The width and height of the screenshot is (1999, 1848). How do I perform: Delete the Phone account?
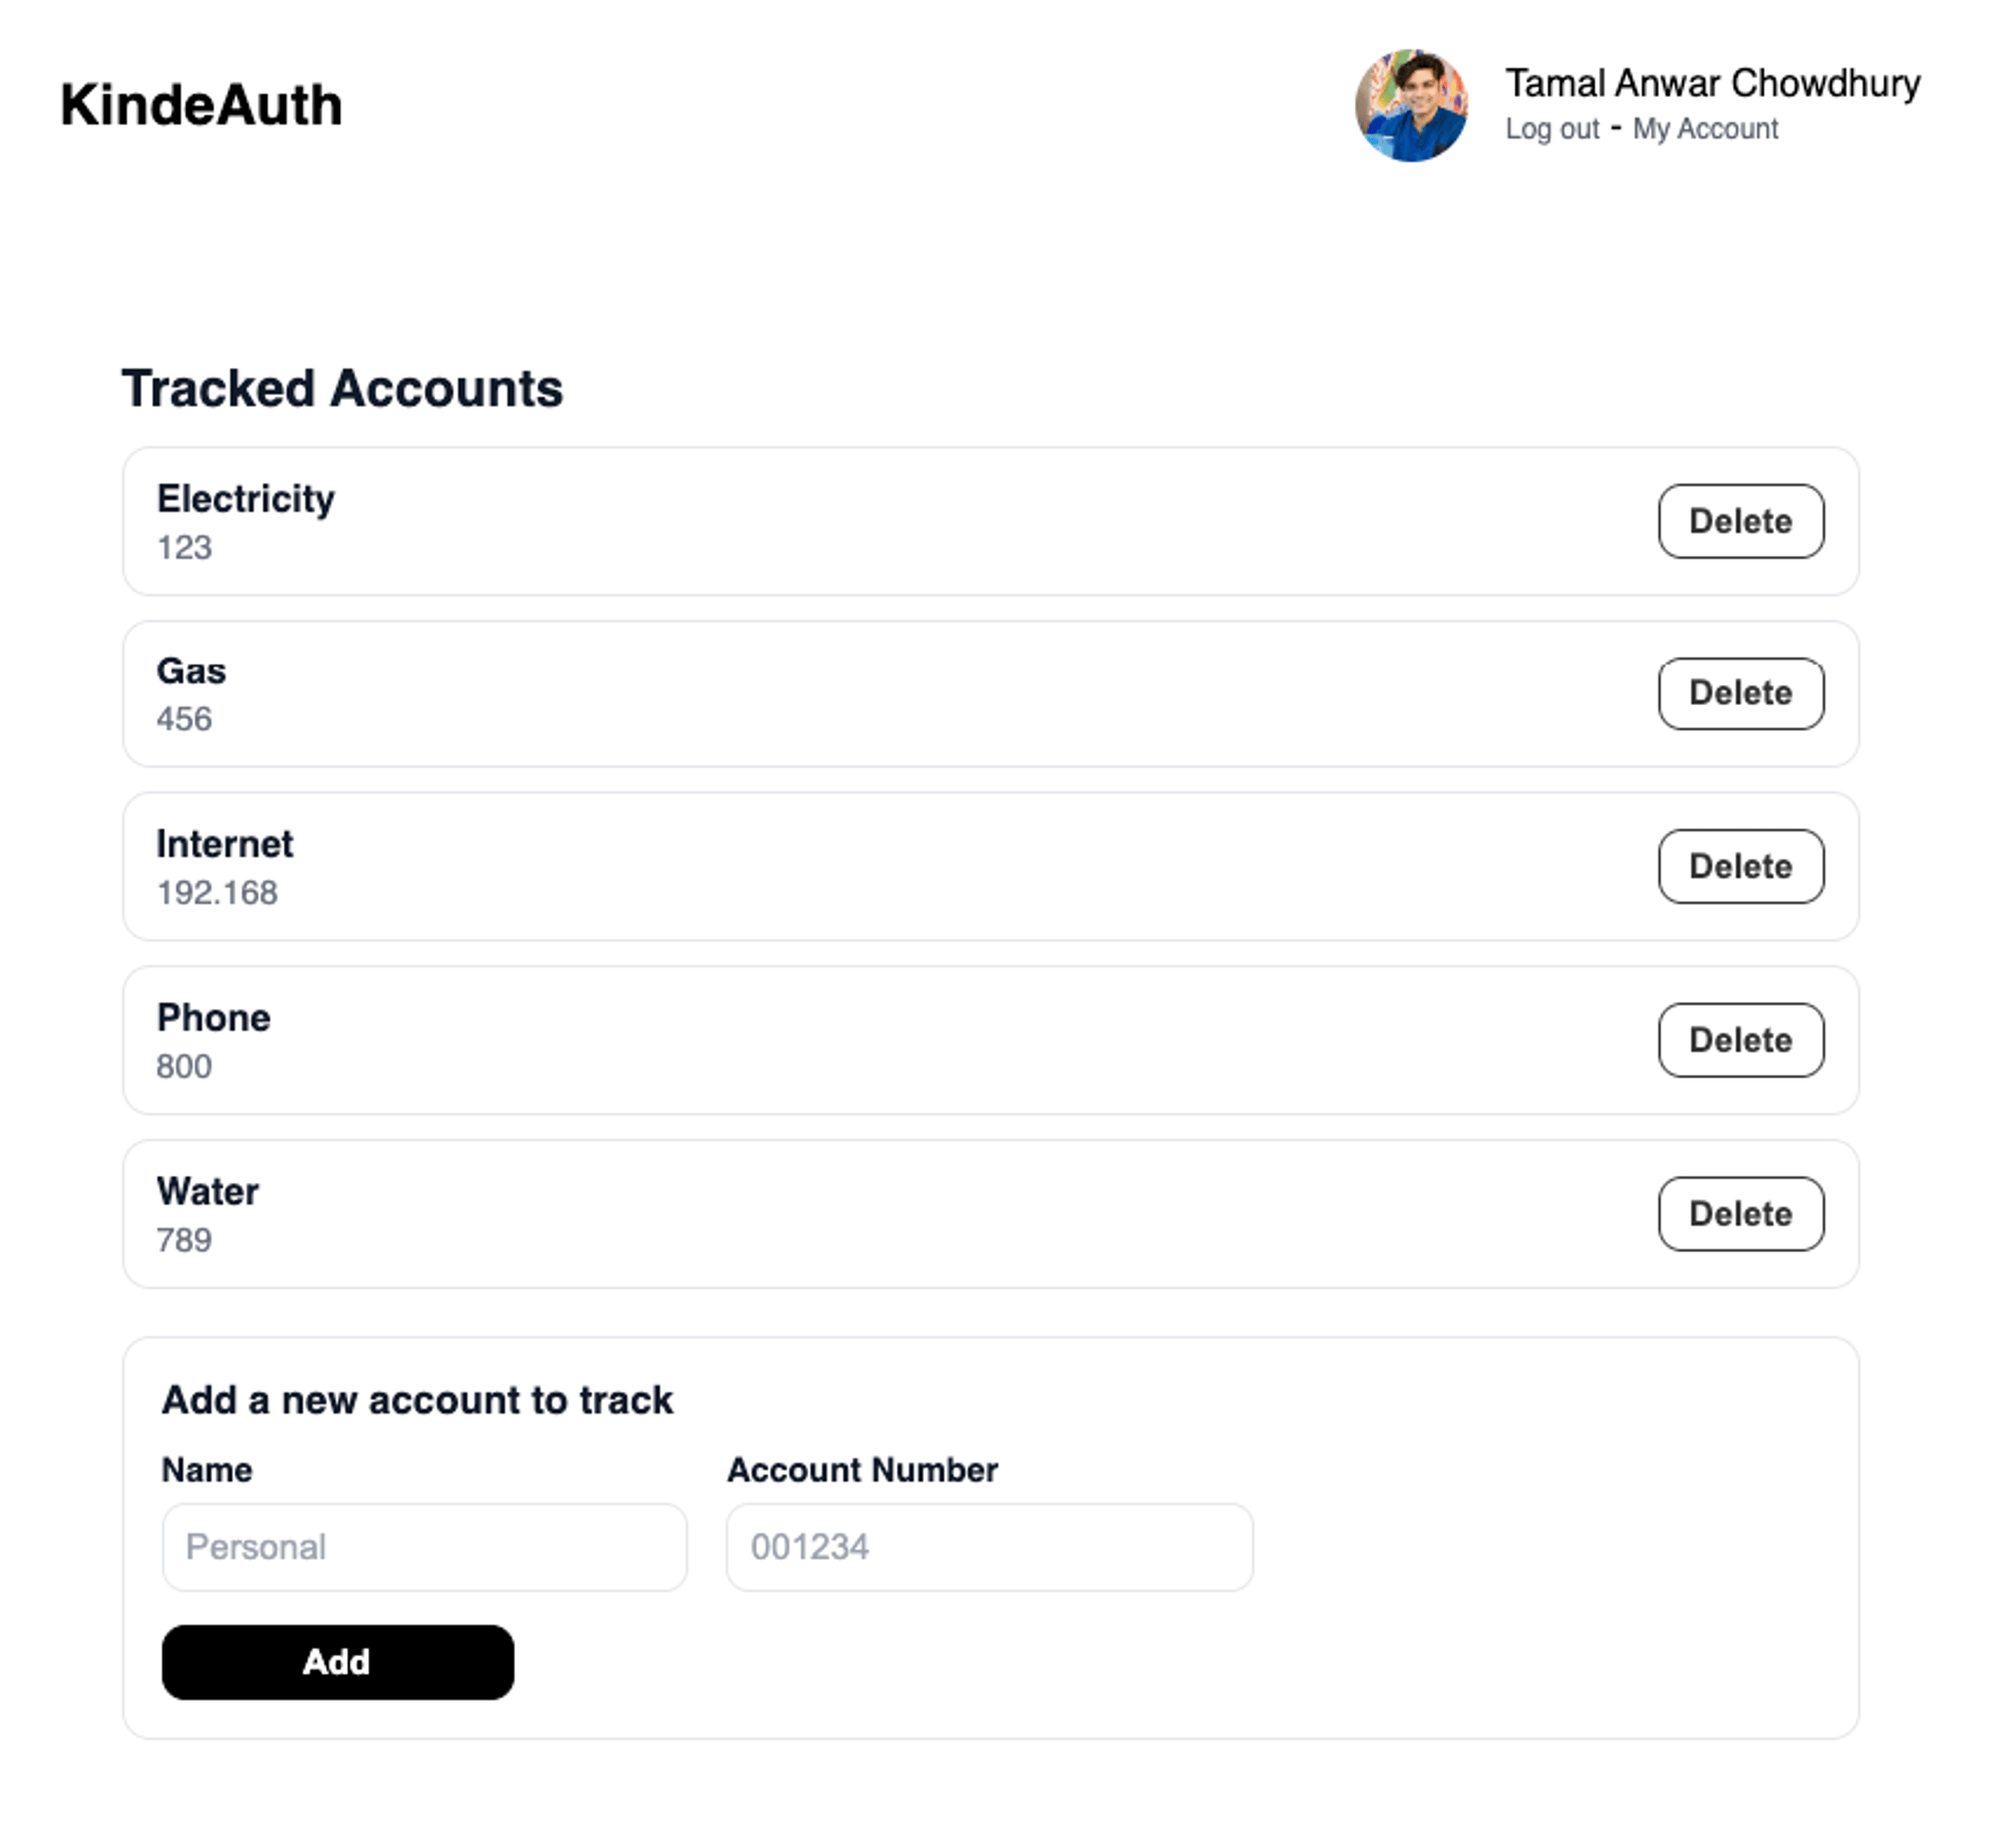(1740, 1040)
